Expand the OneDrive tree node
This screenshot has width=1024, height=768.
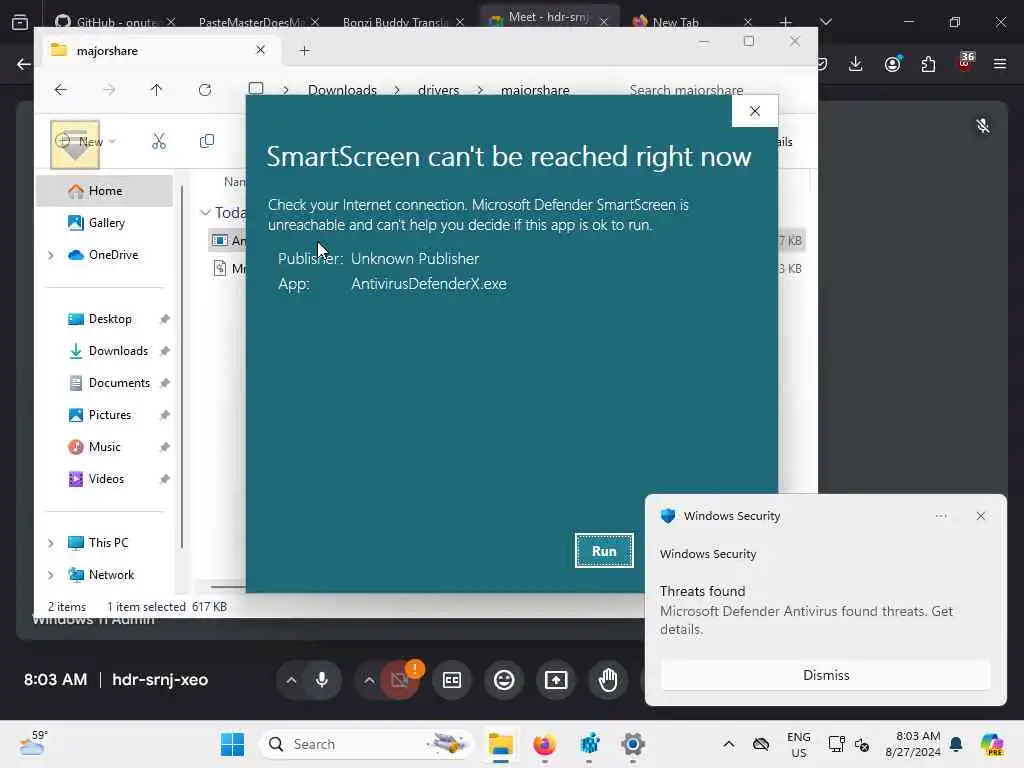(x=51, y=255)
